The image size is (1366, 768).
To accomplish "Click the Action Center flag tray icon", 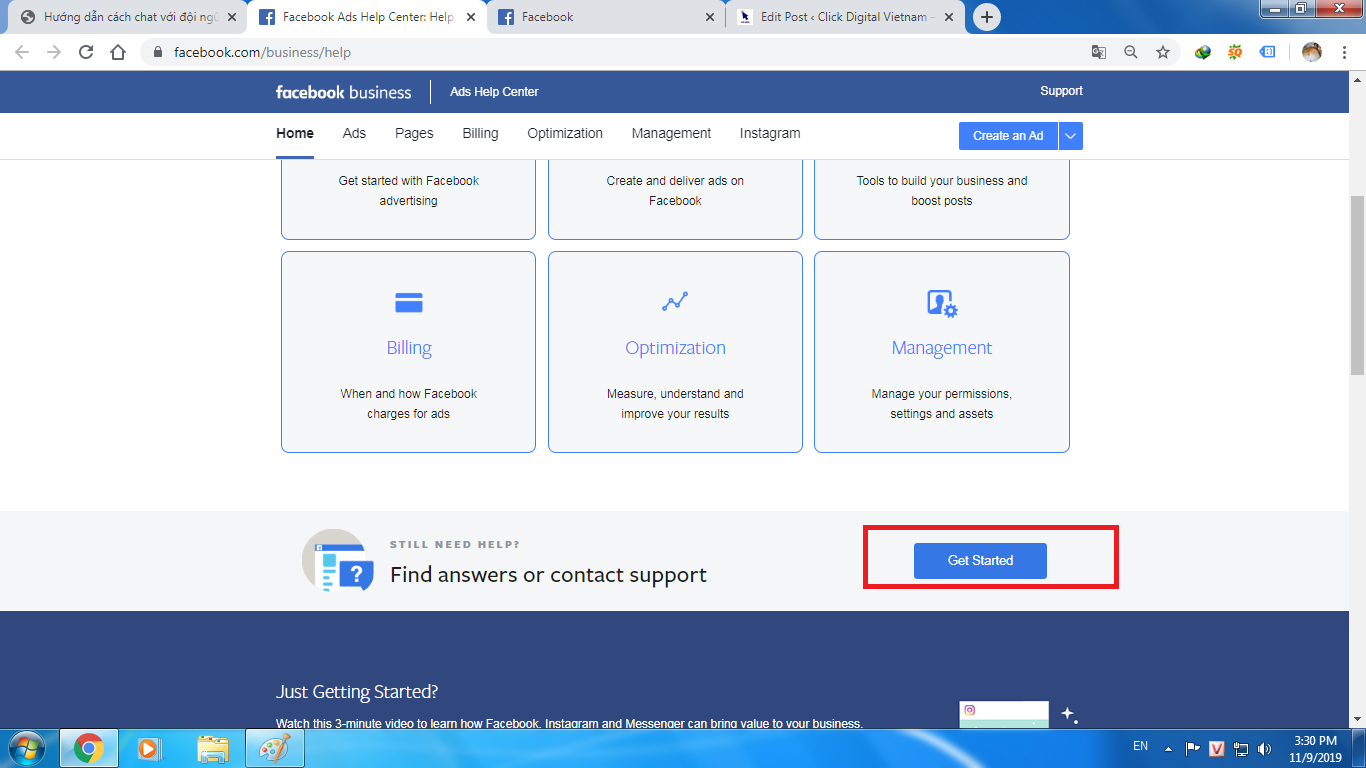I will click(x=1192, y=748).
